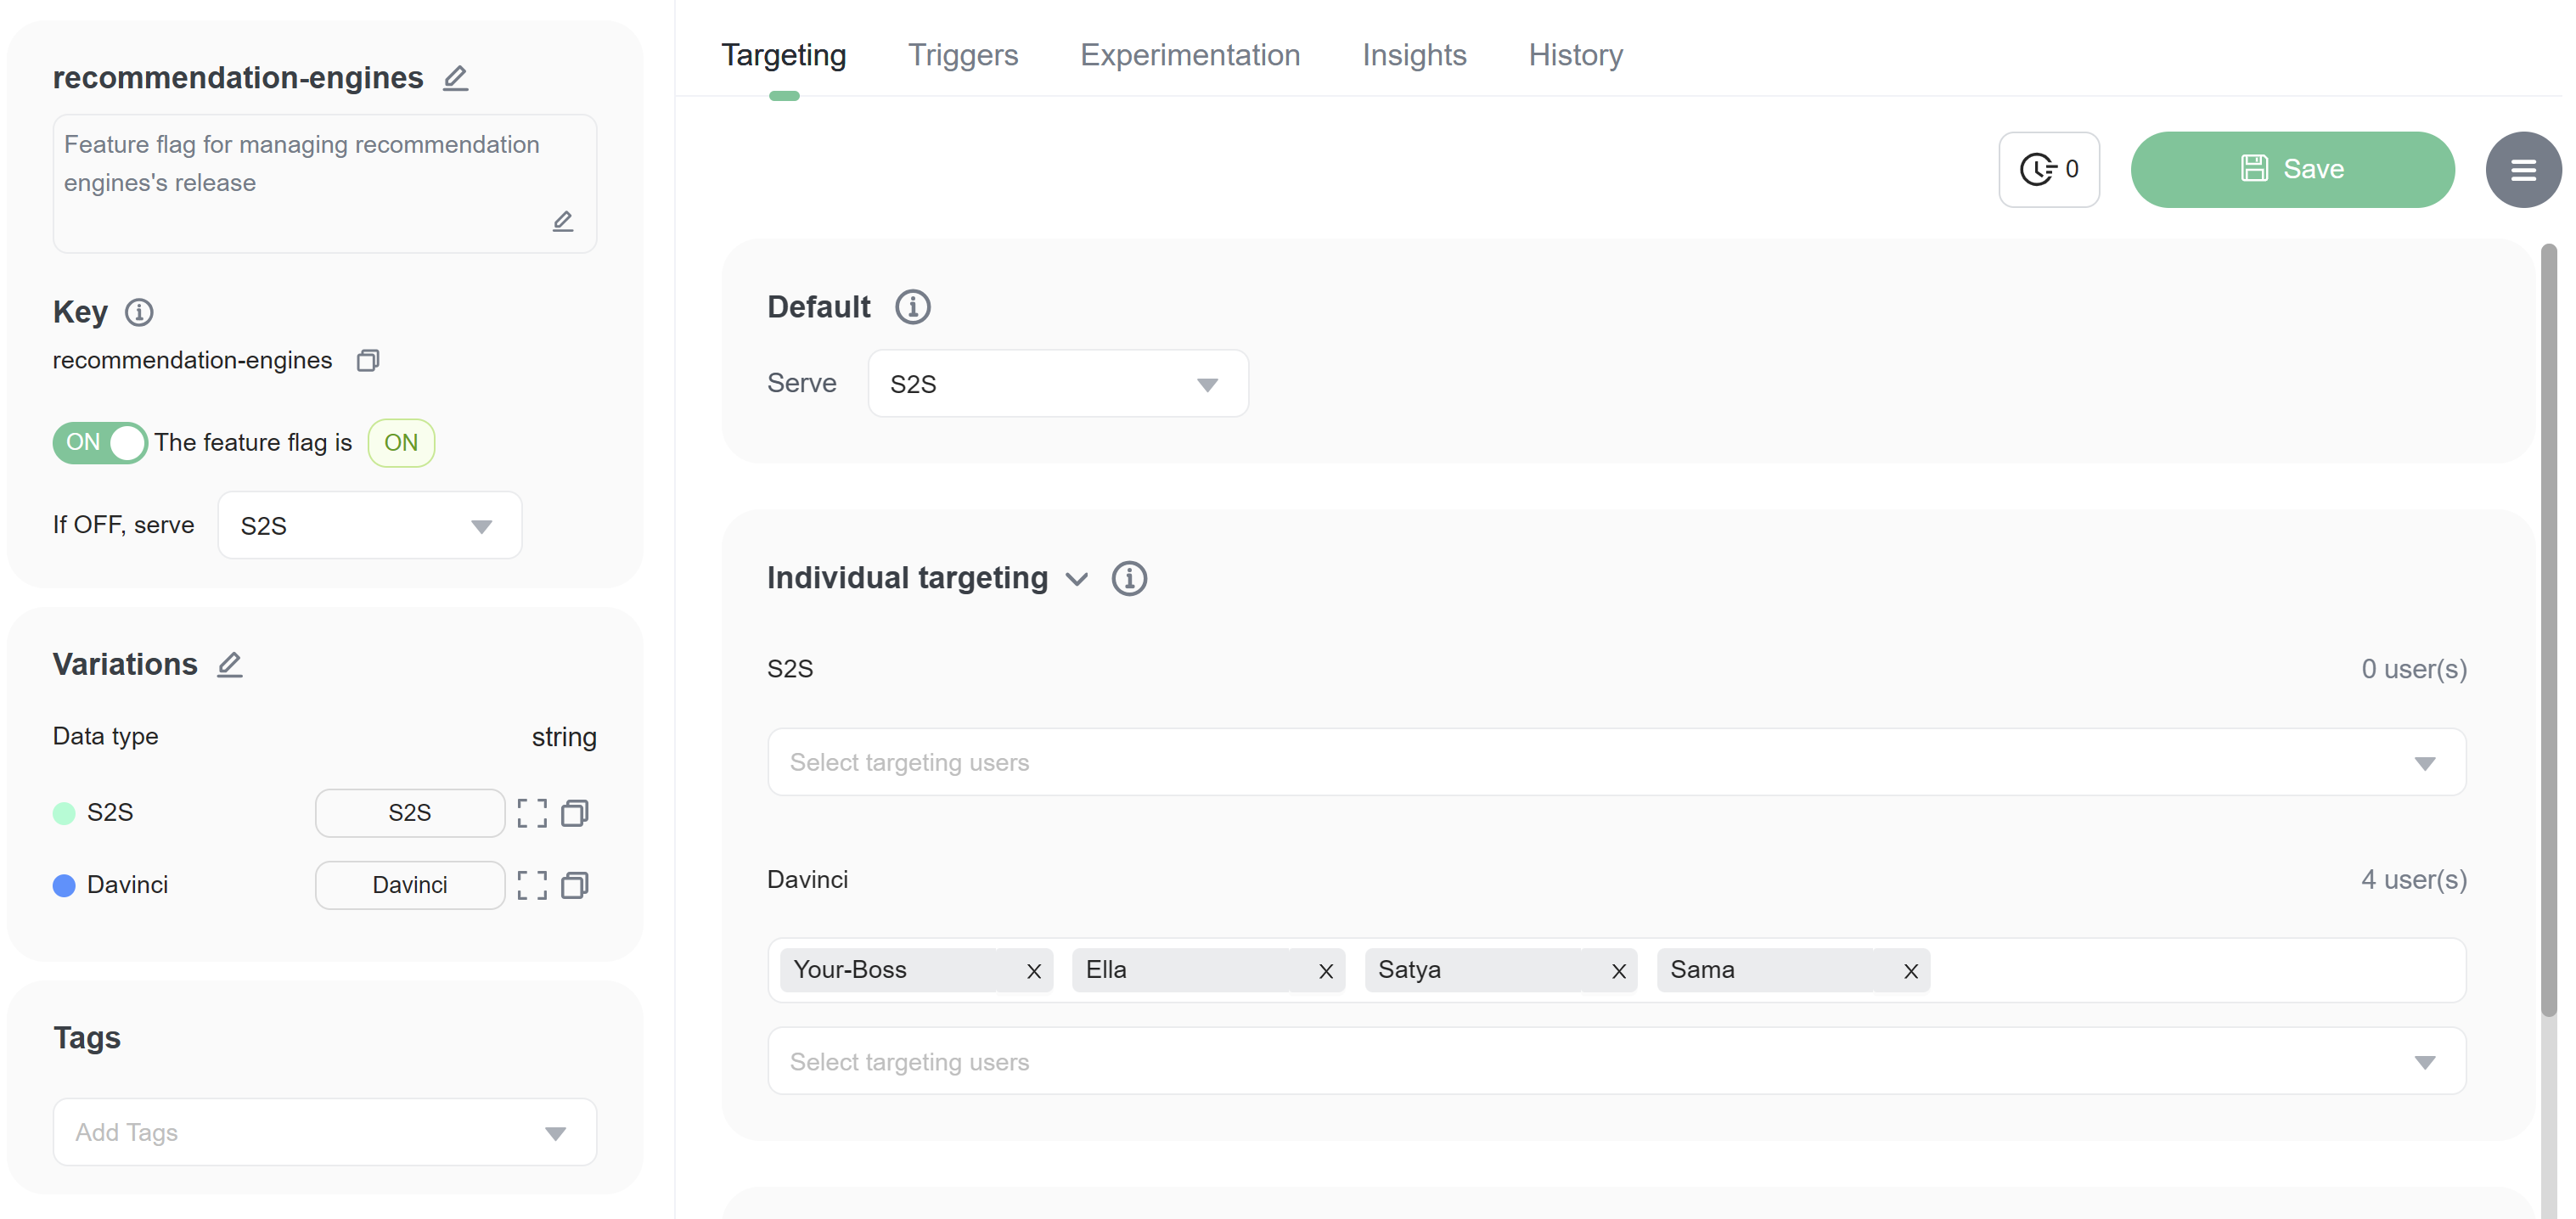Copy the Davinci variation value
Screen dimensions: 2576x1219
(x=575, y=885)
